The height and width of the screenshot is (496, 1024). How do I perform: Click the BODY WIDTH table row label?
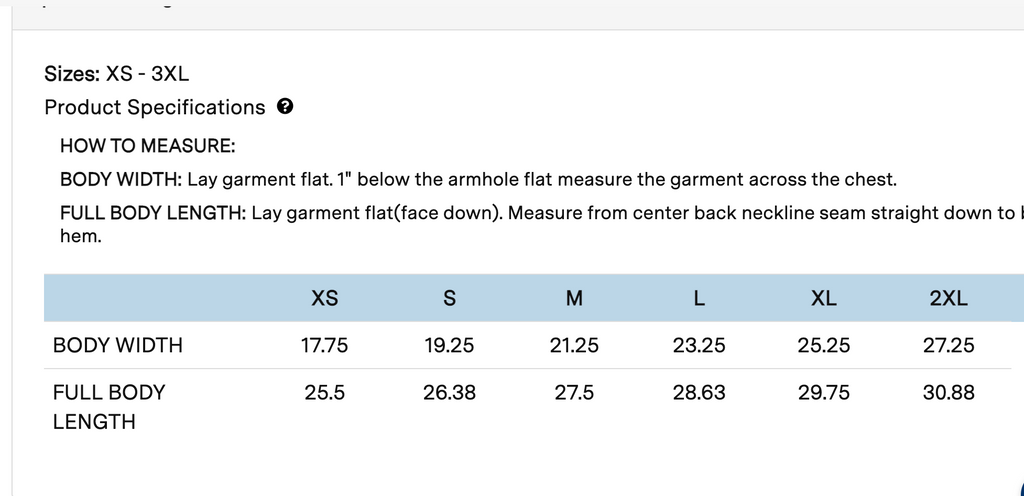click(118, 346)
